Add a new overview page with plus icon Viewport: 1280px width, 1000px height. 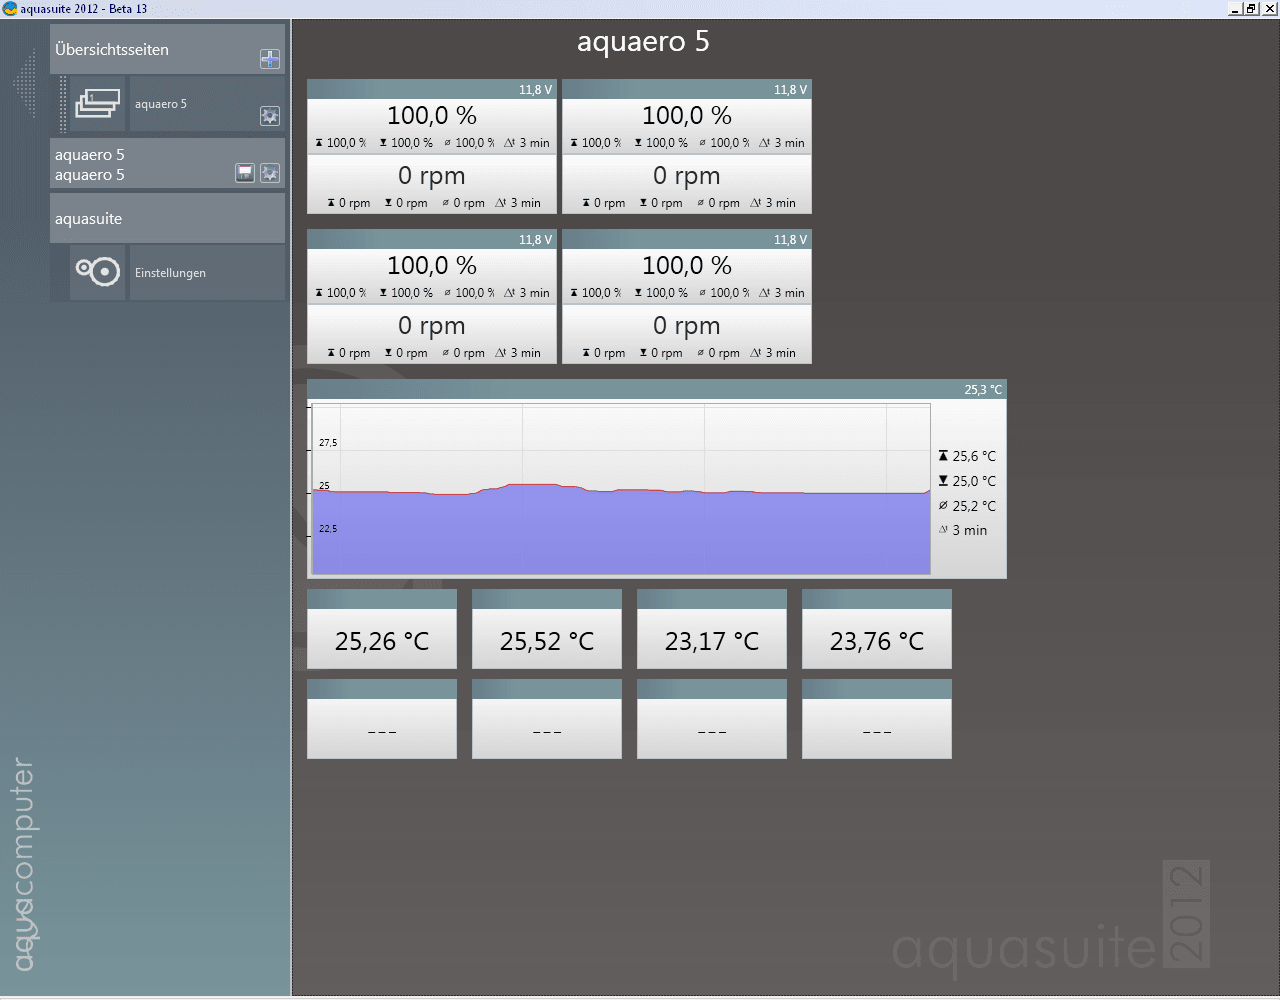(270, 59)
